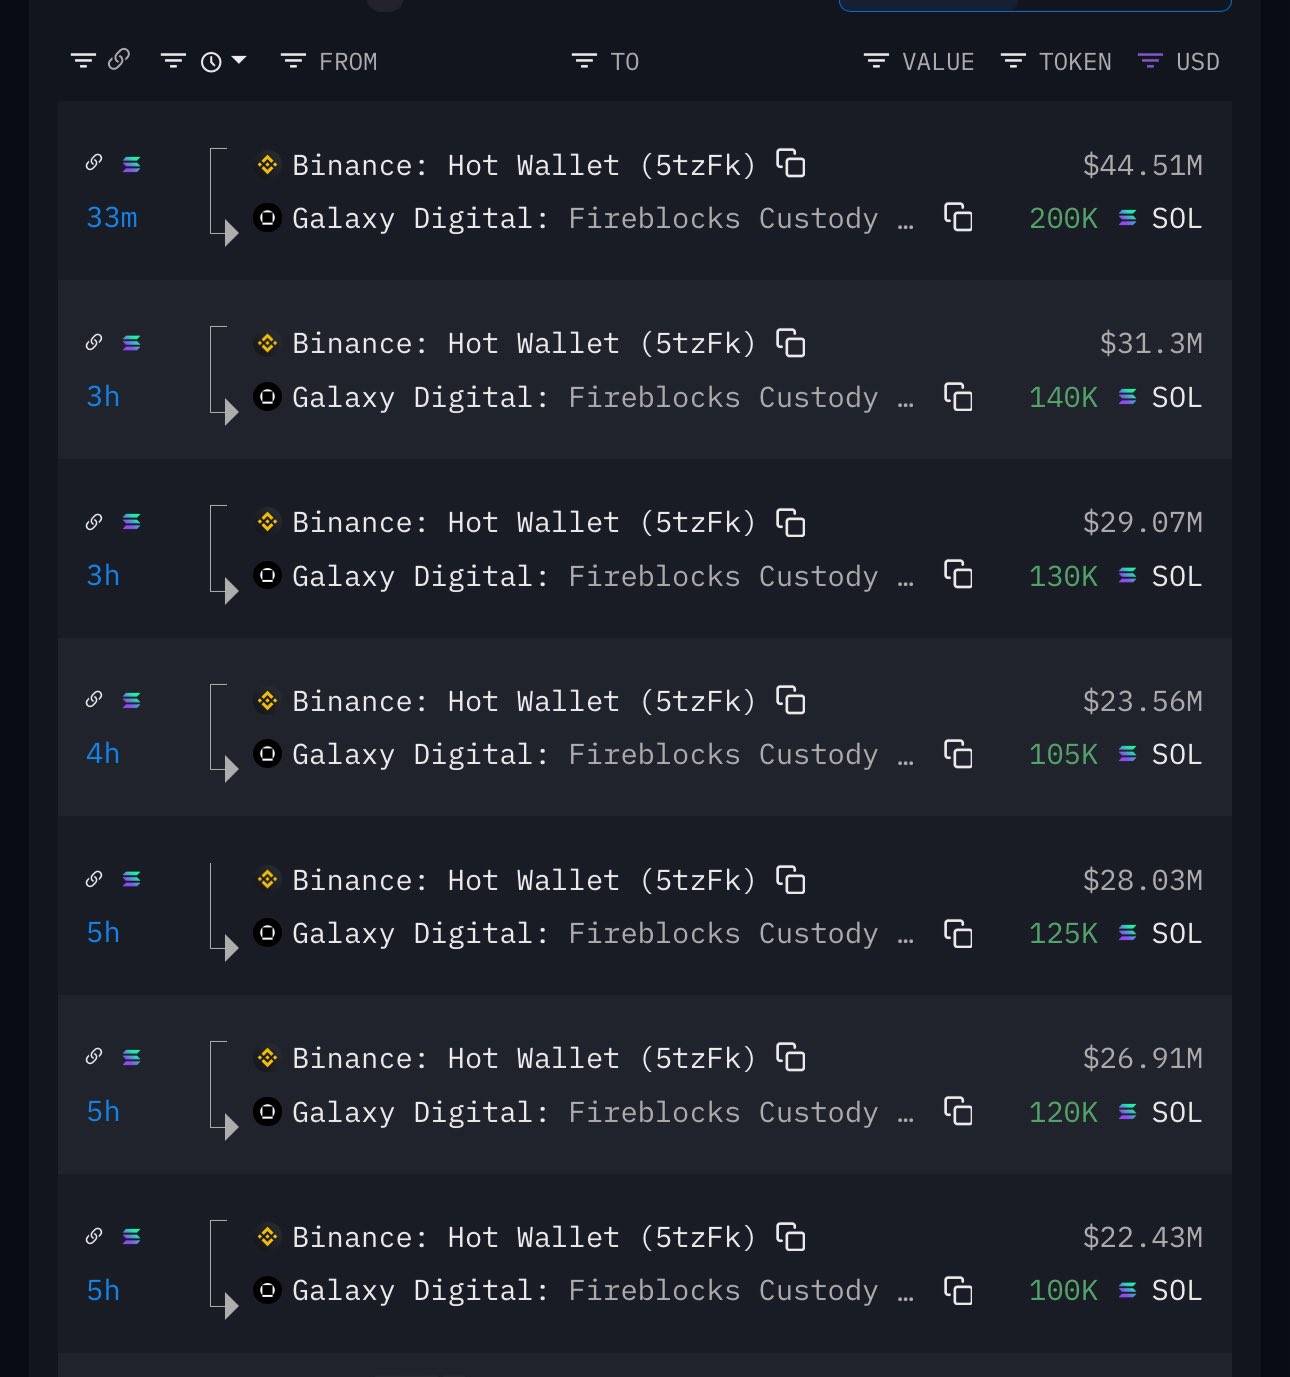Select SOL token in 105K transfer row
This screenshot has width=1290, height=1377.
[x=1176, y=755]
